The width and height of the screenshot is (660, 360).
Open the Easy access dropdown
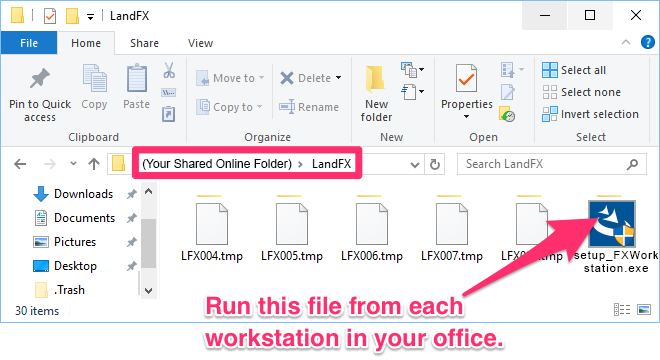[412, 91]
